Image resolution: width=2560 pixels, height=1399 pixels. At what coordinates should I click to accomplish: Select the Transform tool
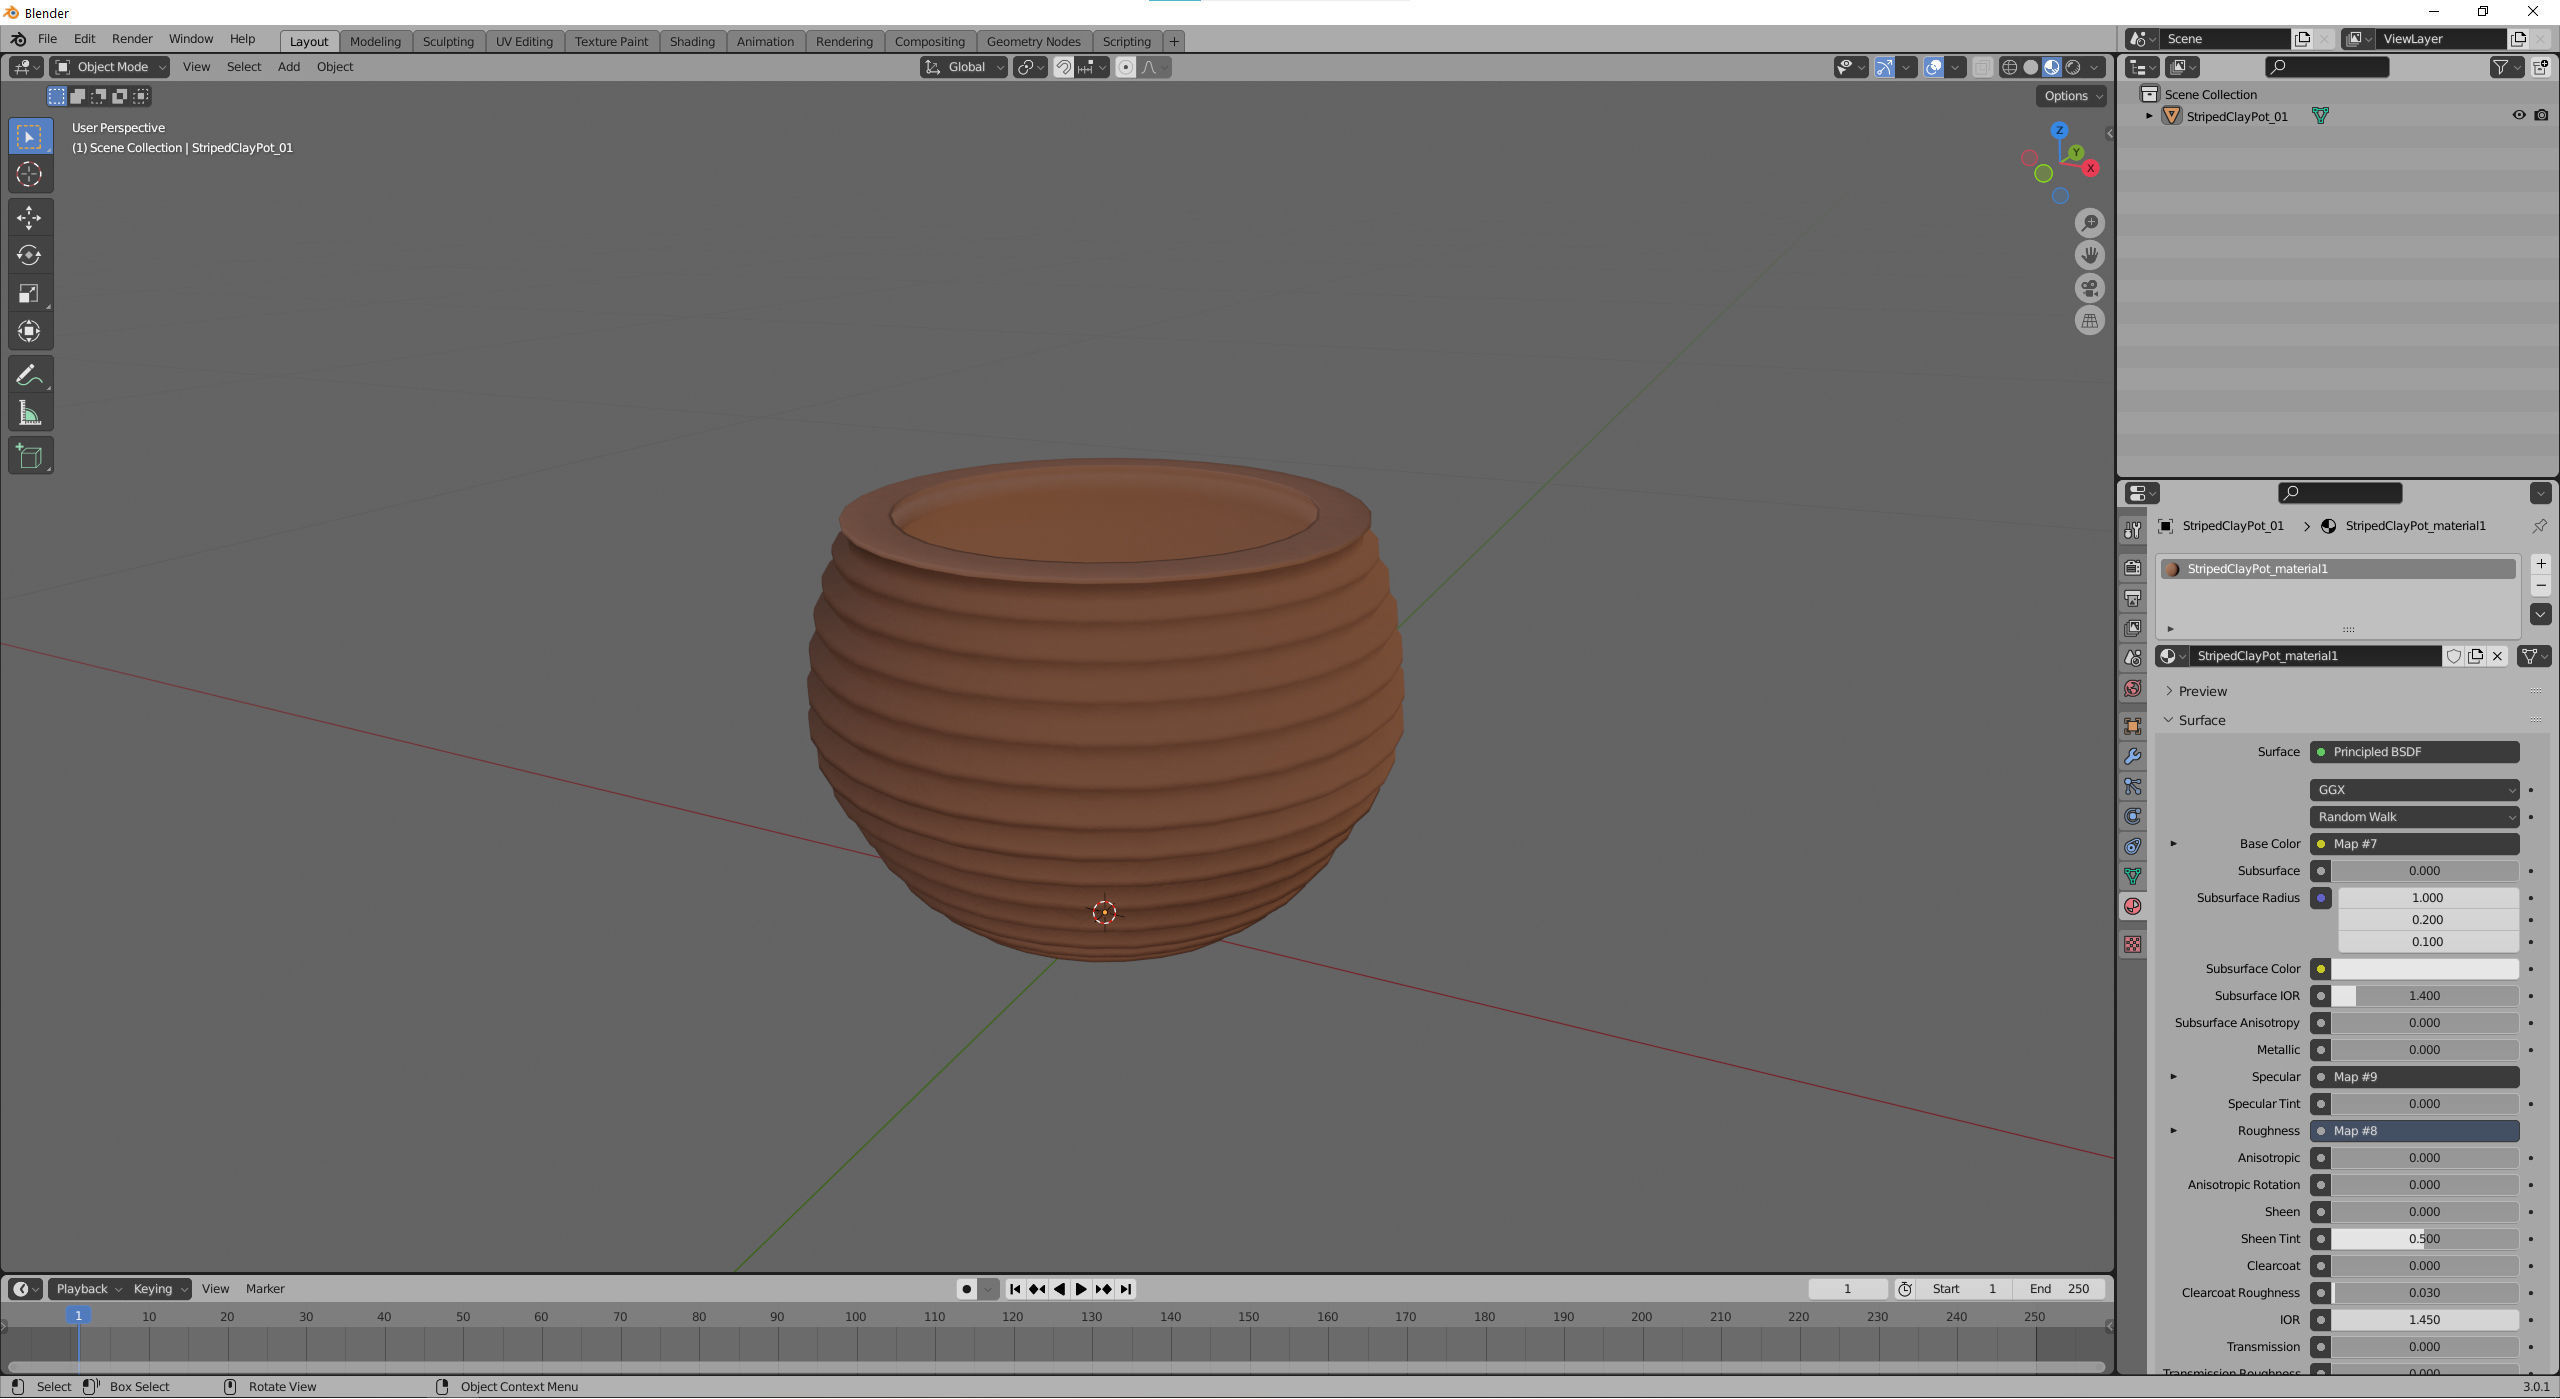(x=29, y=331)
